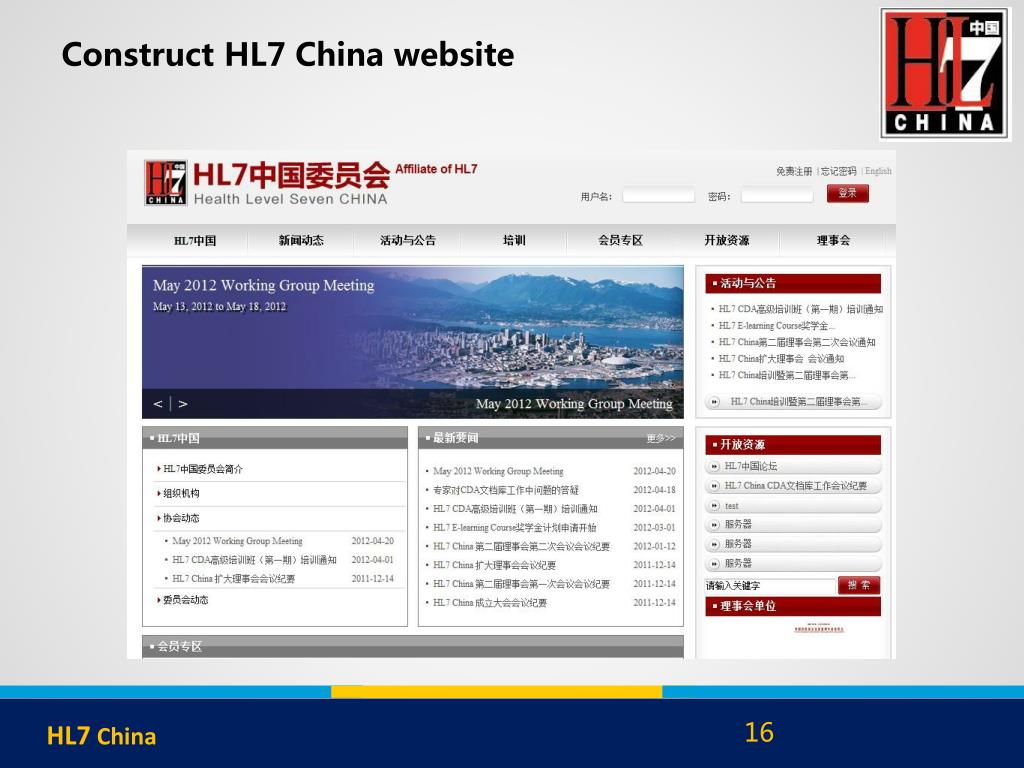Focus the 密码 password field
This screenshot has height=768, width=1024.
[777, 195]
